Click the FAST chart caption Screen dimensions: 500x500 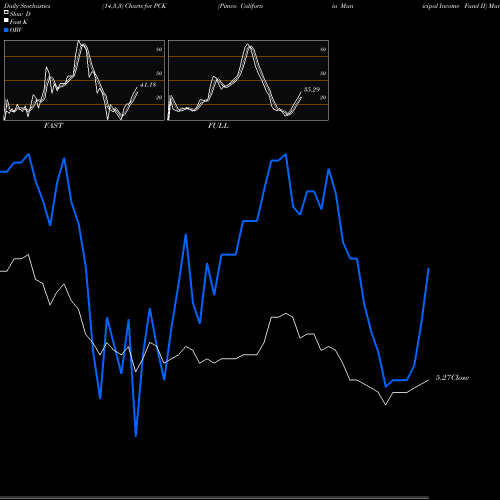53,126
